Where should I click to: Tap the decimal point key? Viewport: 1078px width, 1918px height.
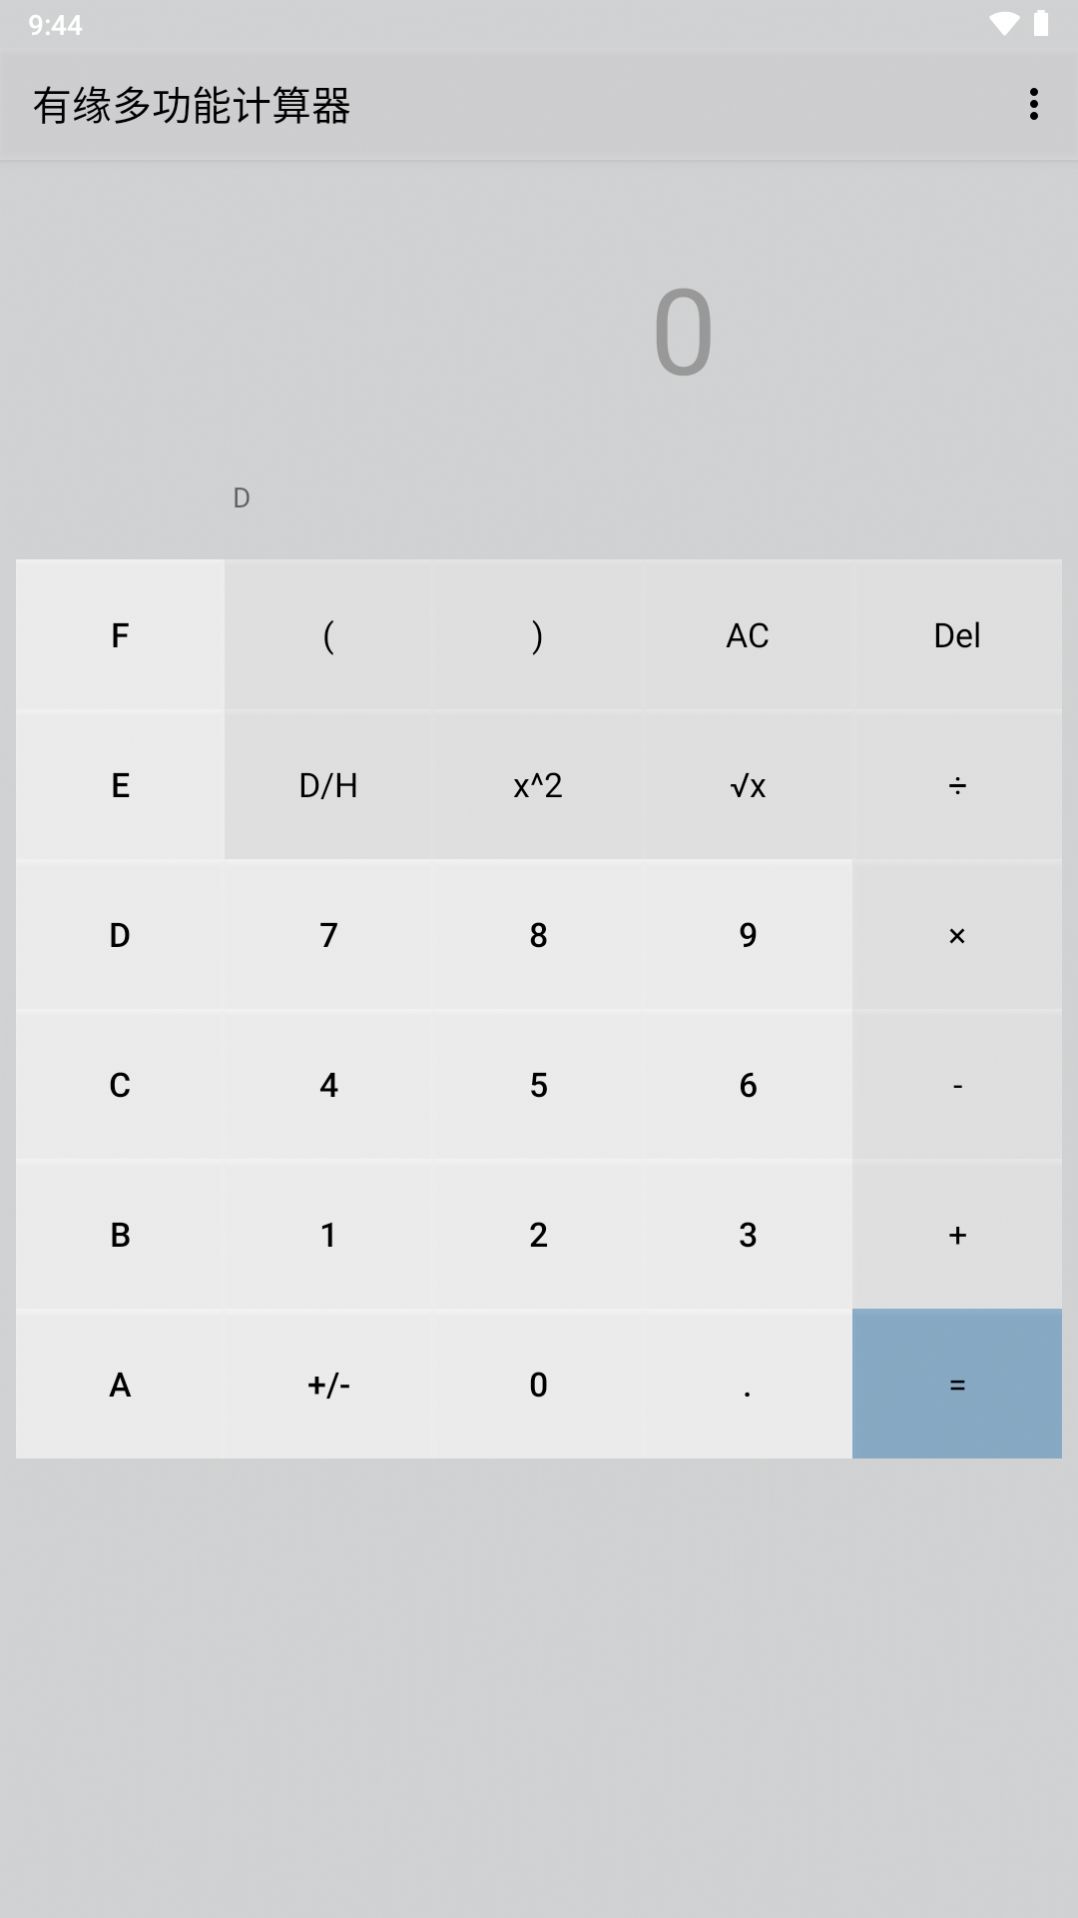tap(747, 1384)
